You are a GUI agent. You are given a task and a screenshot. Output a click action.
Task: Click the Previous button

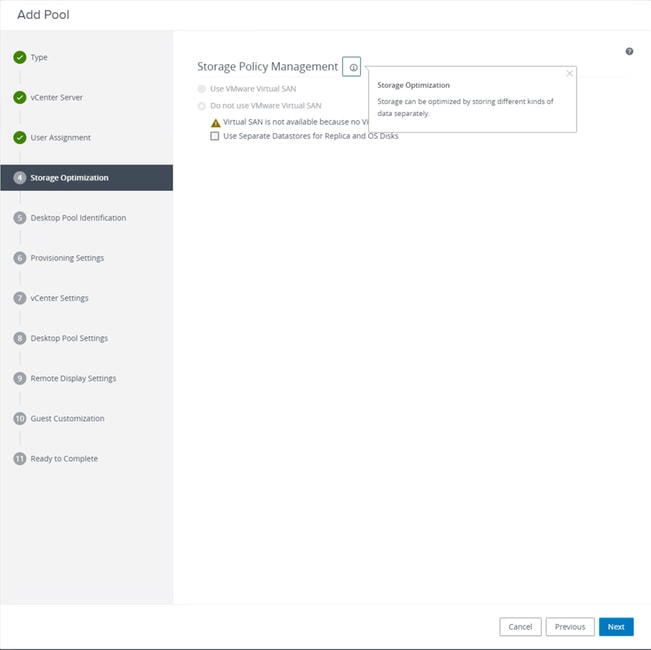point(570,627)
